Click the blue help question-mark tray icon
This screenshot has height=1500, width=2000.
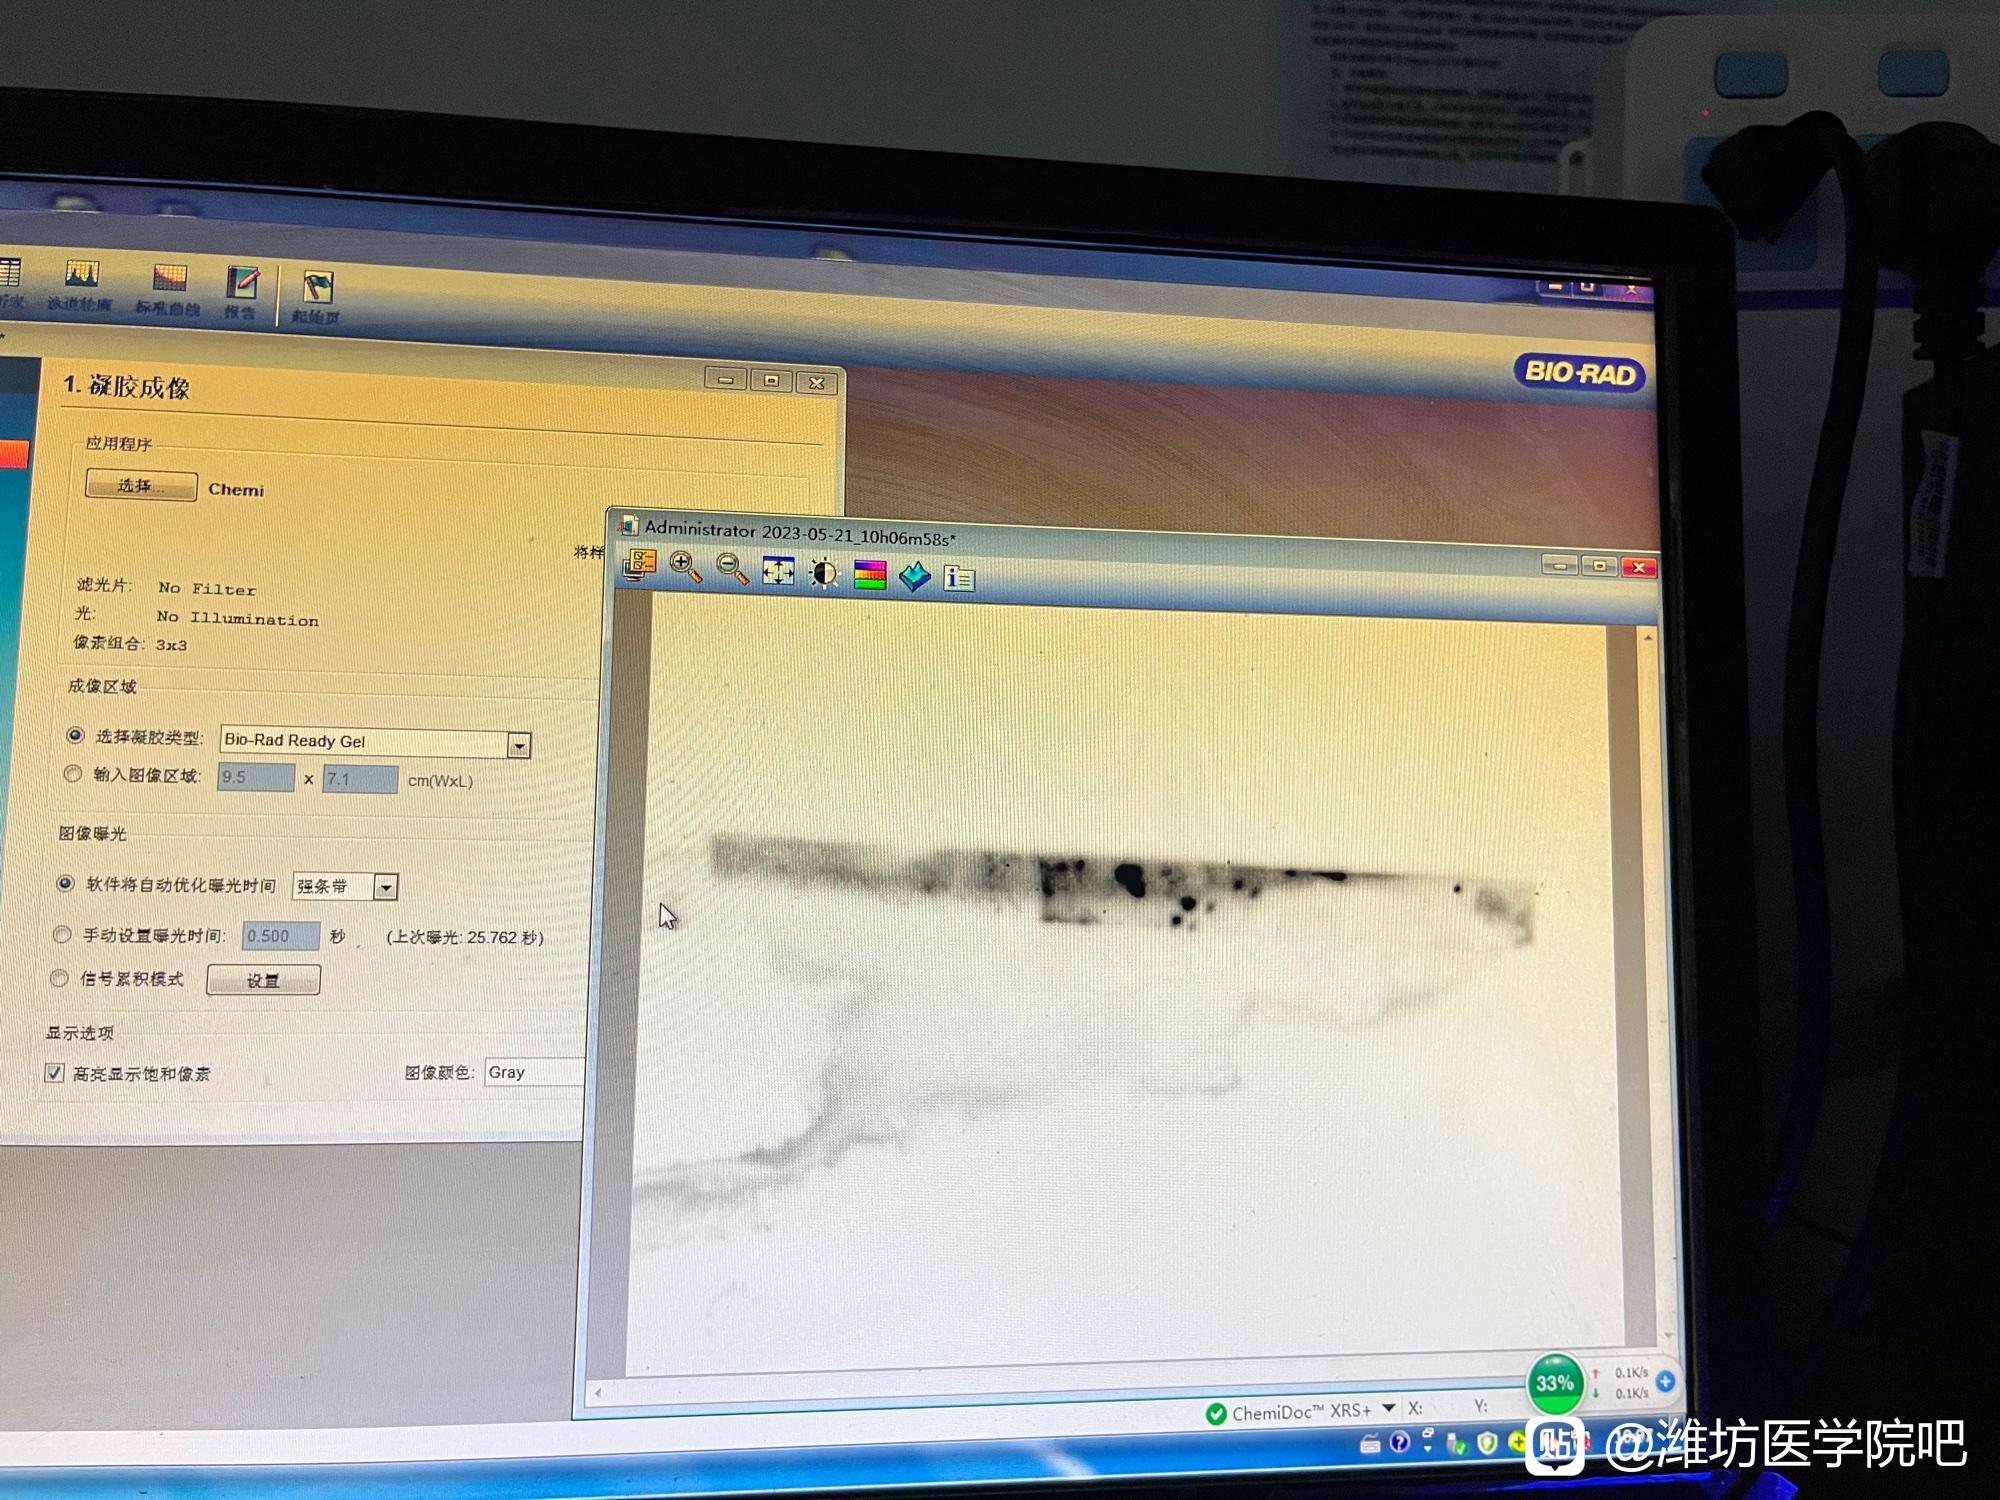[1400, 1442]
